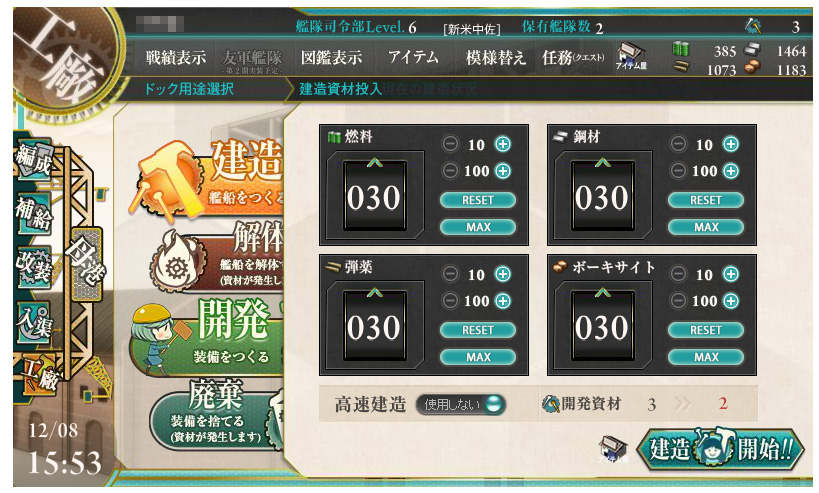Open the 任務 quest menu
The height and width of the screenshot is (493, 819).
coord(573,57)
